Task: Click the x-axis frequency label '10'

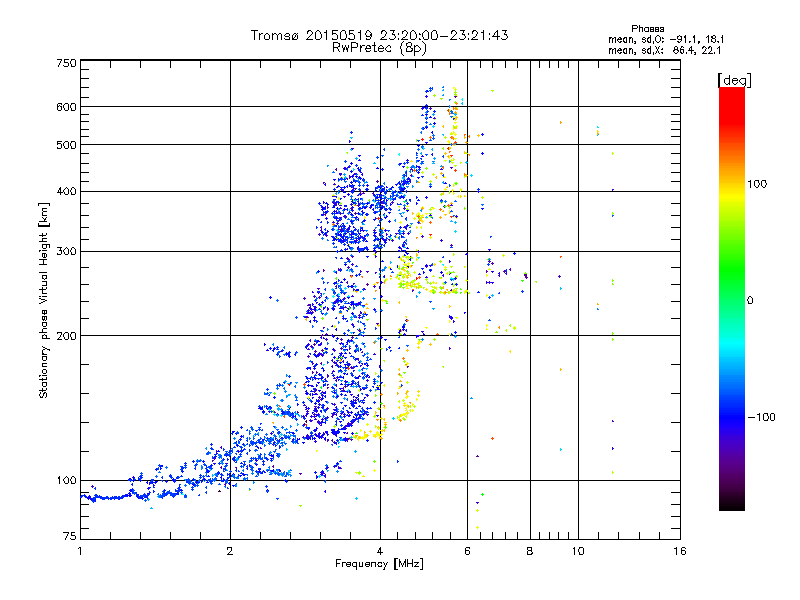Action: (578, 551)
